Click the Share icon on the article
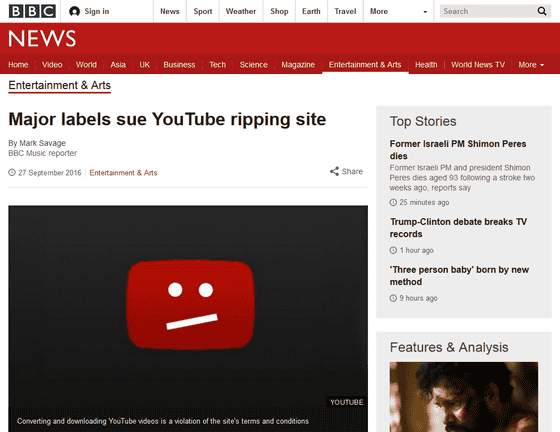This screenshot has height=432, width=560. [x=334, y=171]
